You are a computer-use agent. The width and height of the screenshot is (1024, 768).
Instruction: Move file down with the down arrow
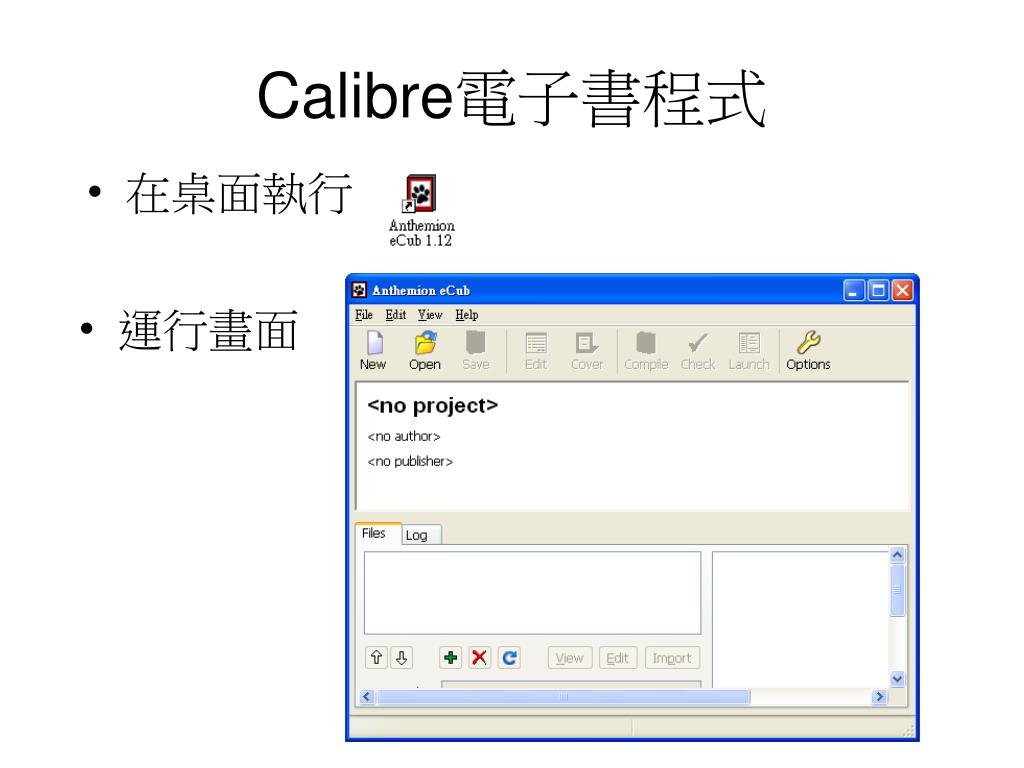pyautogui.click(x=402, y=658)
